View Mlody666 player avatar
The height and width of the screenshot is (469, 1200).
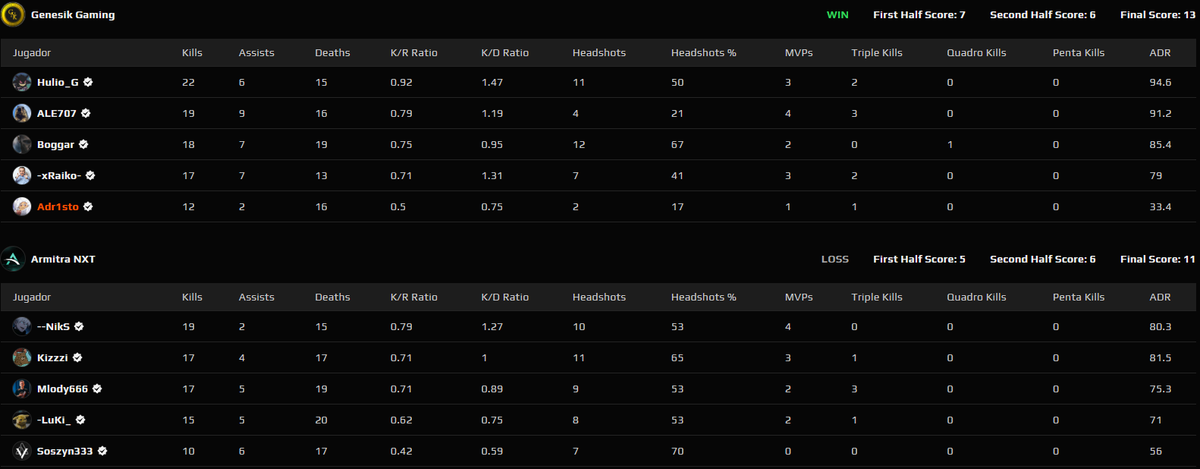pos(22,389)
